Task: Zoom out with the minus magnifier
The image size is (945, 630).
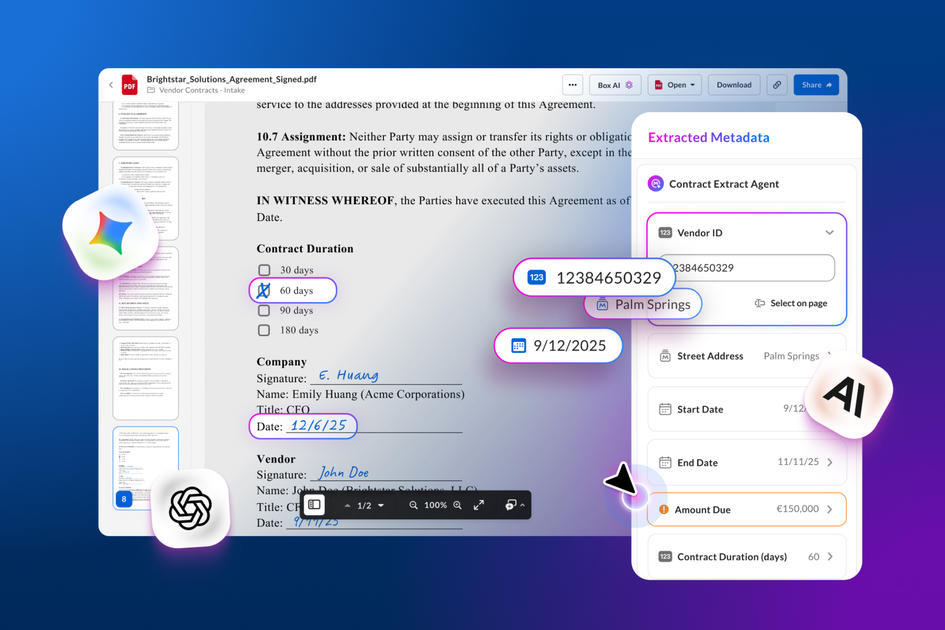Action: tap(413, 505)
